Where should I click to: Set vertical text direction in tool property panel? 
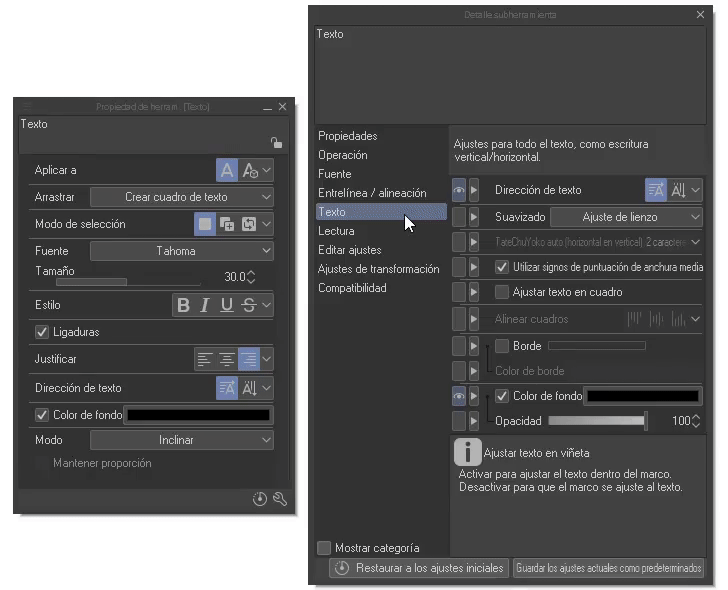(x=250, y=388)
